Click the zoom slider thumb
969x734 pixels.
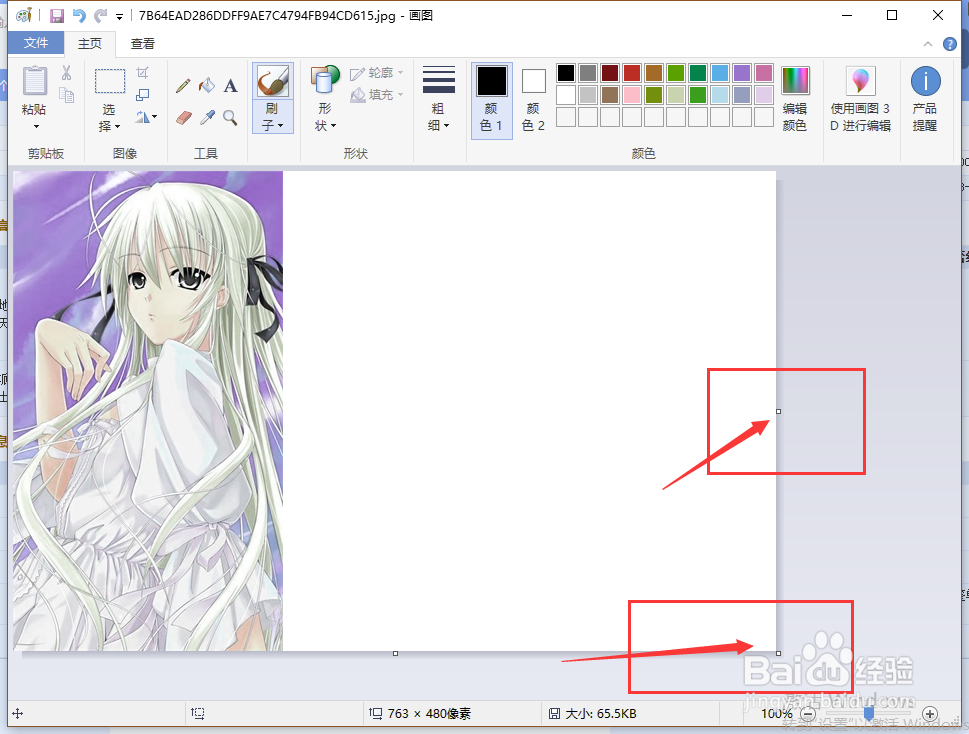868,714
